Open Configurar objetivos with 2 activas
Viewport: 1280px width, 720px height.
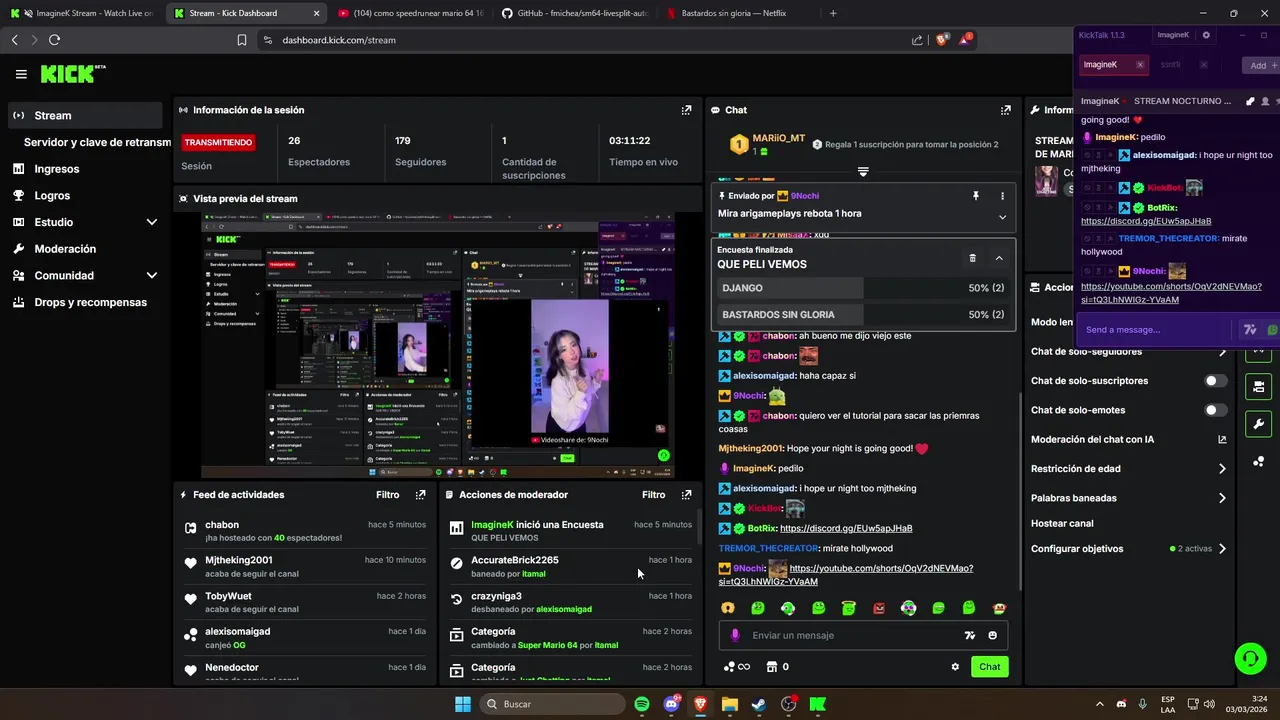1129,549
